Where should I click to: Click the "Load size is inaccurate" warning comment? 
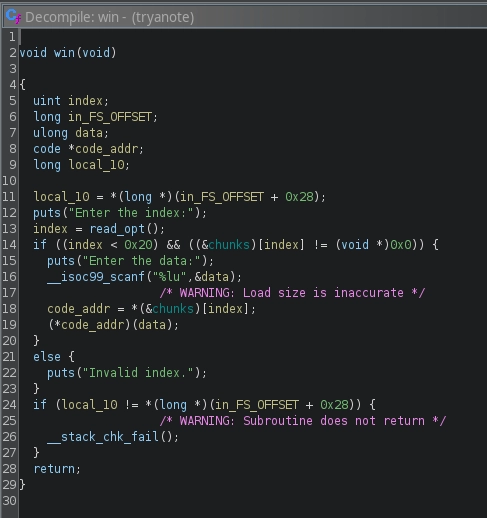coord(292,293)
